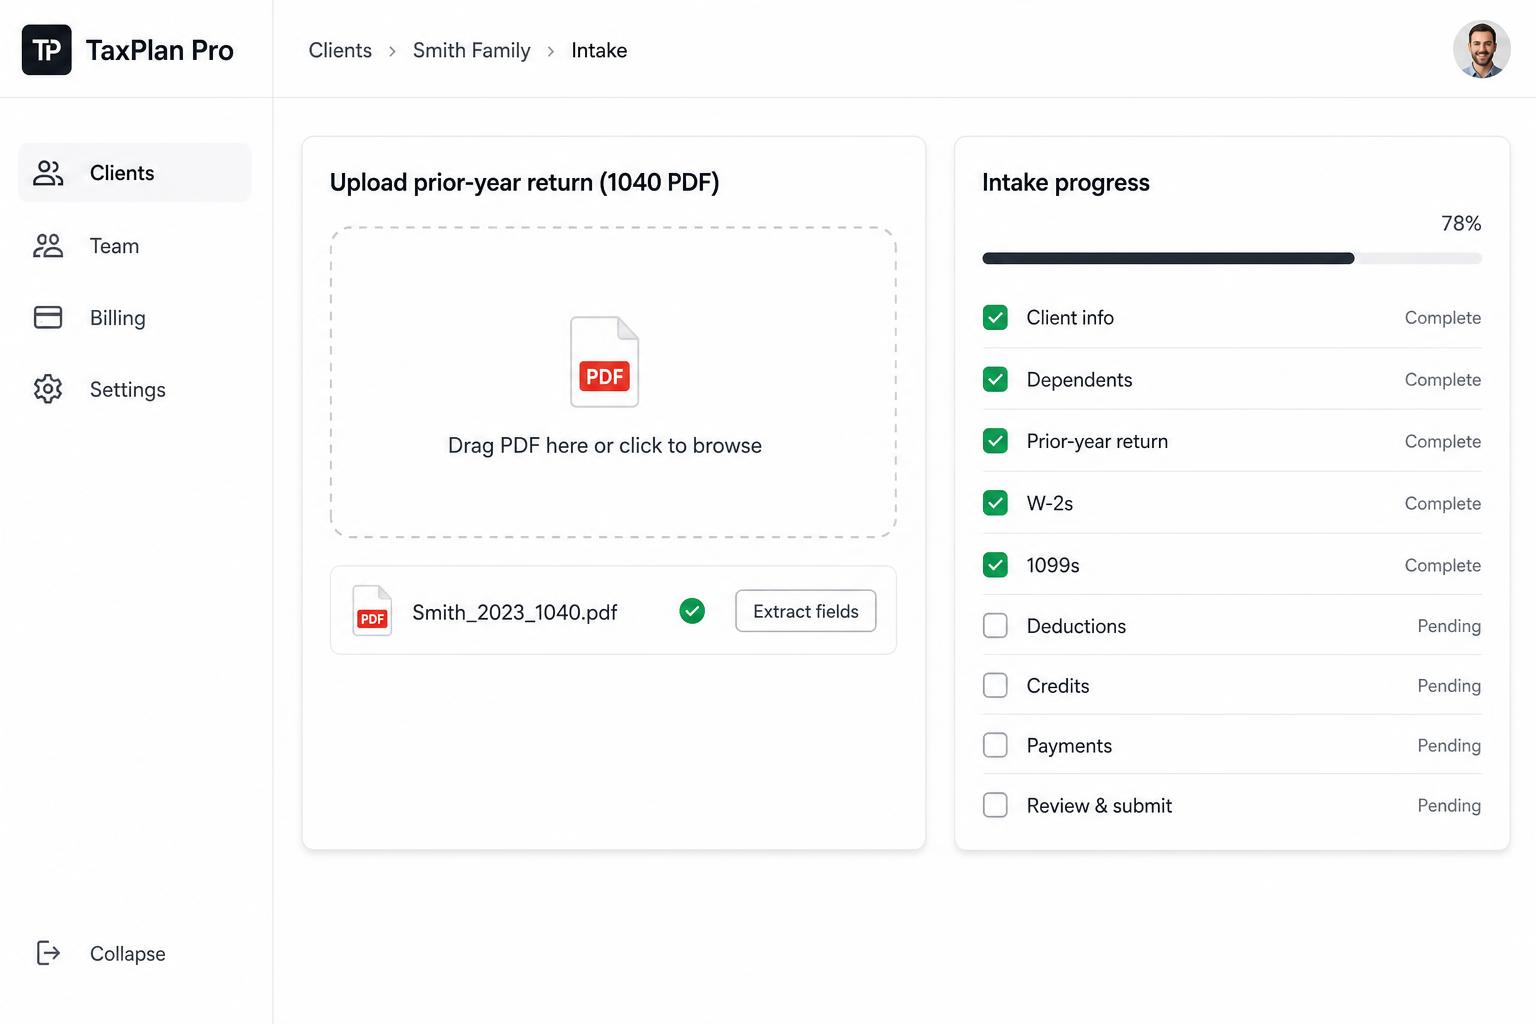The image size is (1536, 1024).
Task: Open the Clients sidebar menu item
Action: click(135, 173)
